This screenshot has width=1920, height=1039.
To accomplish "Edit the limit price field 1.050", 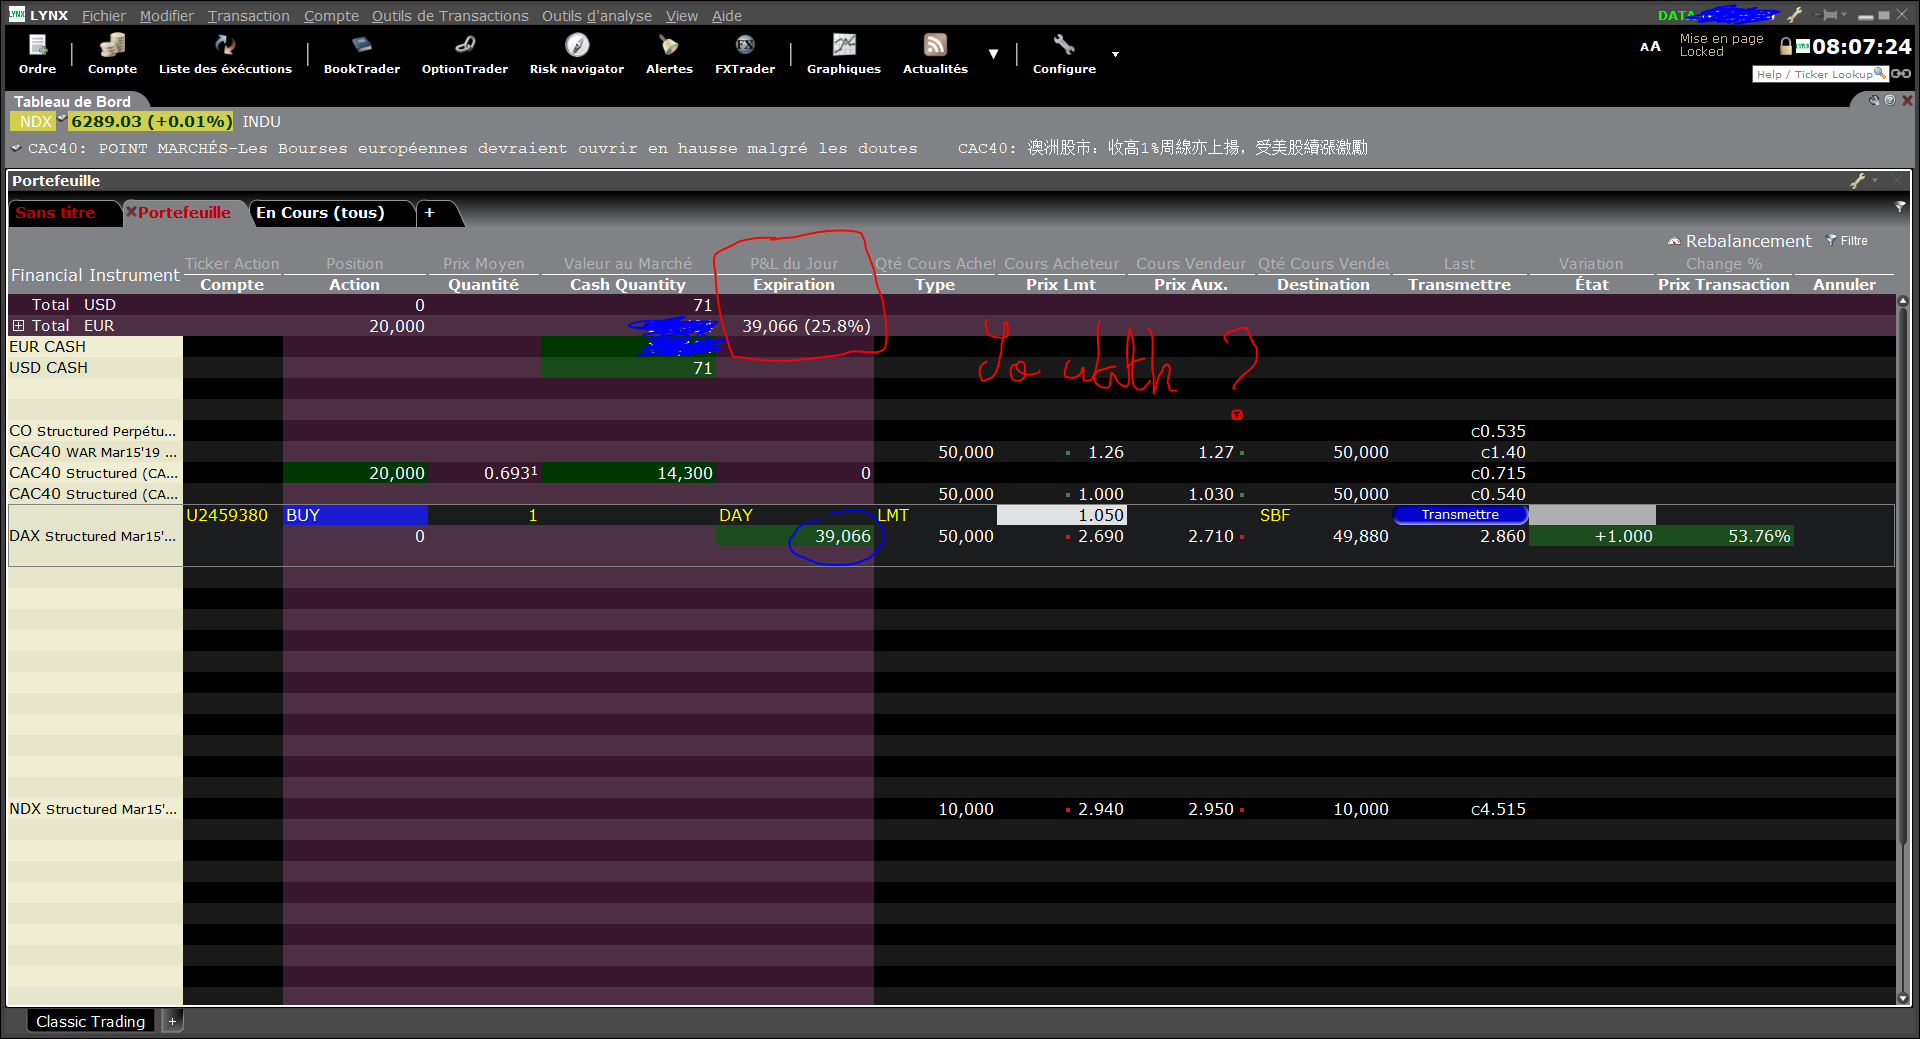I will tap(1061, 515).
